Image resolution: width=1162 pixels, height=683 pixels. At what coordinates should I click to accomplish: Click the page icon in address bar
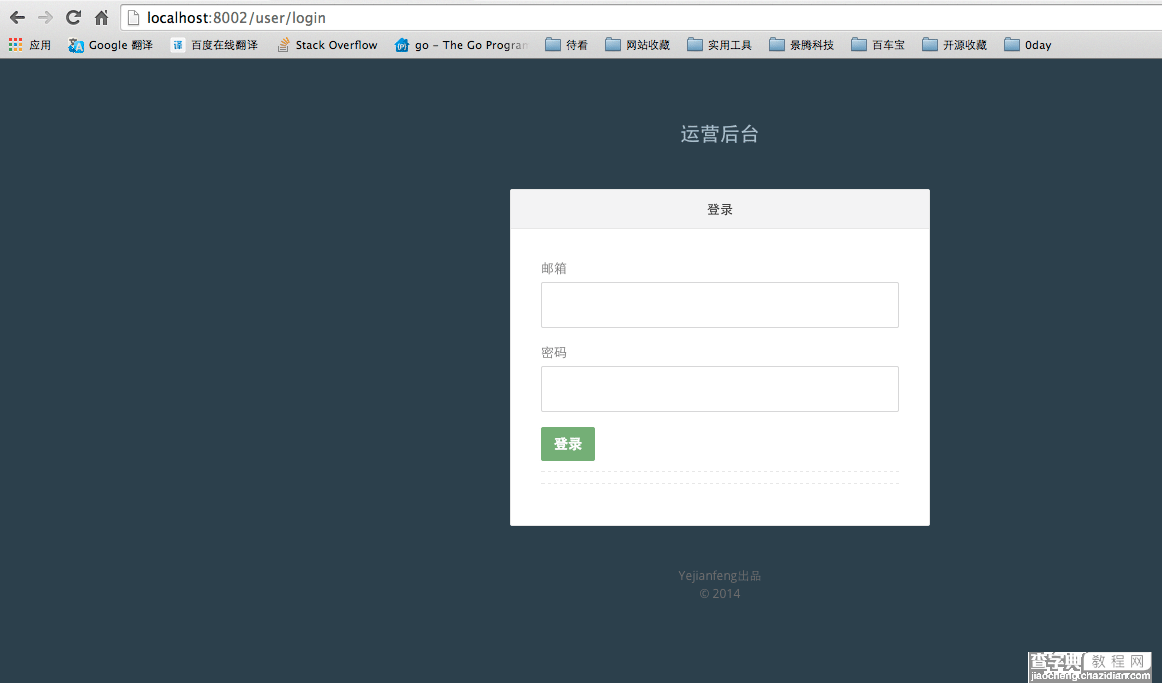(133, 18)
